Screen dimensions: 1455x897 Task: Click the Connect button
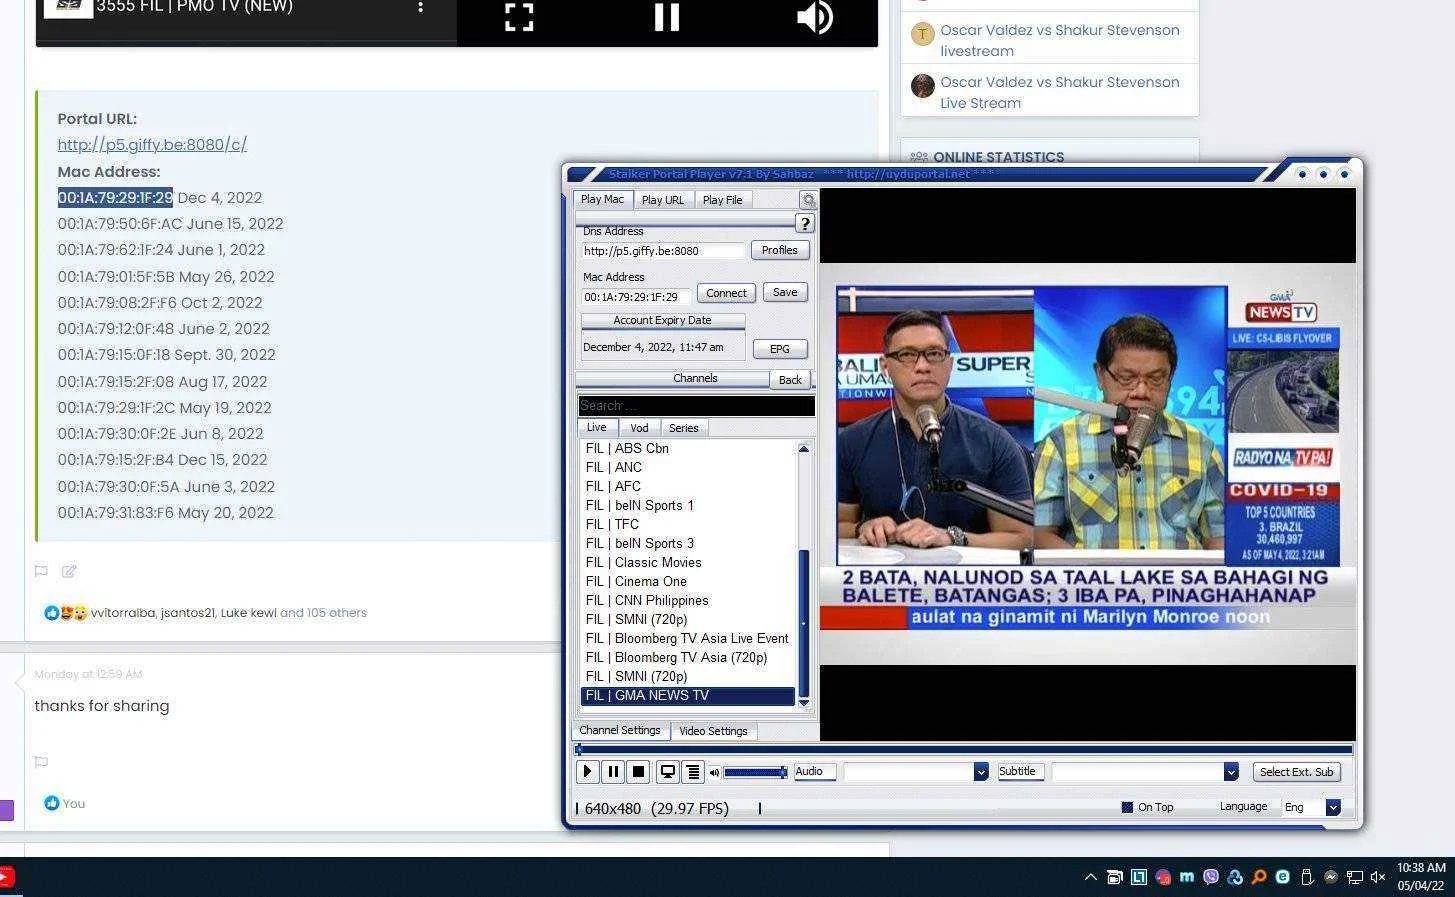coord(726,293)
